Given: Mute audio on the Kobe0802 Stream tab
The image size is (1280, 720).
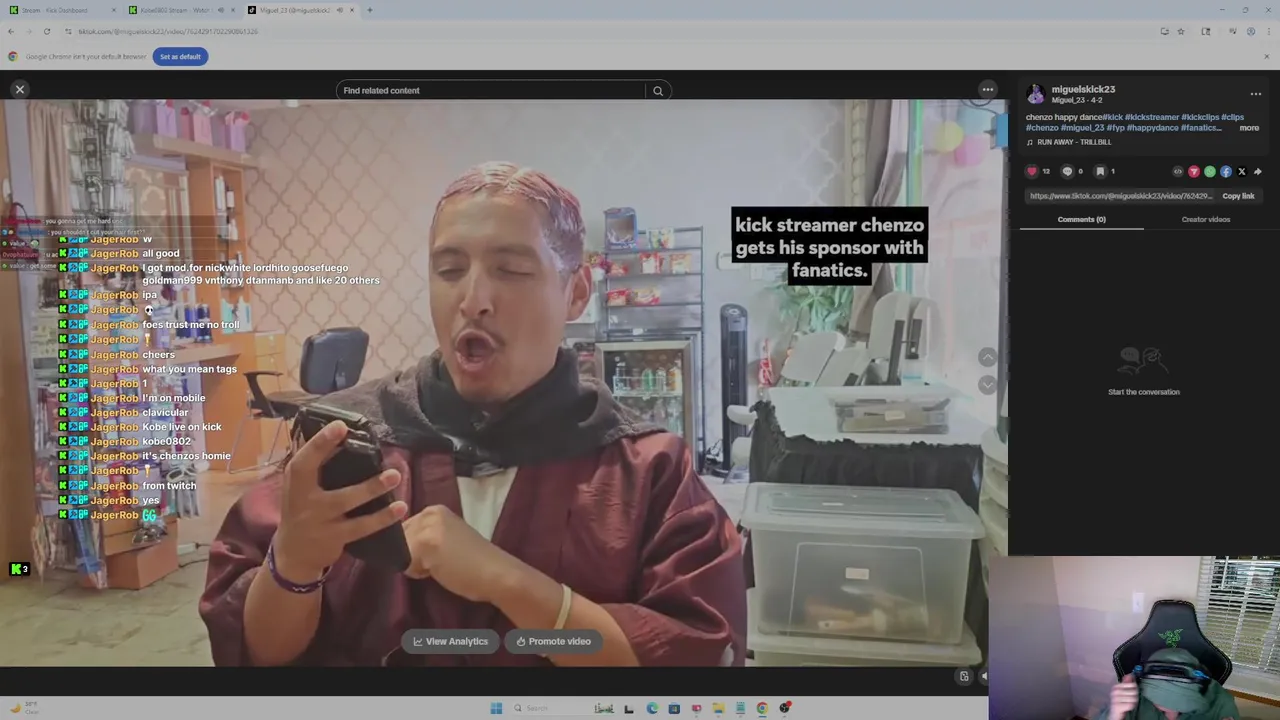Looking at the screenshot, I should (x=221, y=10).
